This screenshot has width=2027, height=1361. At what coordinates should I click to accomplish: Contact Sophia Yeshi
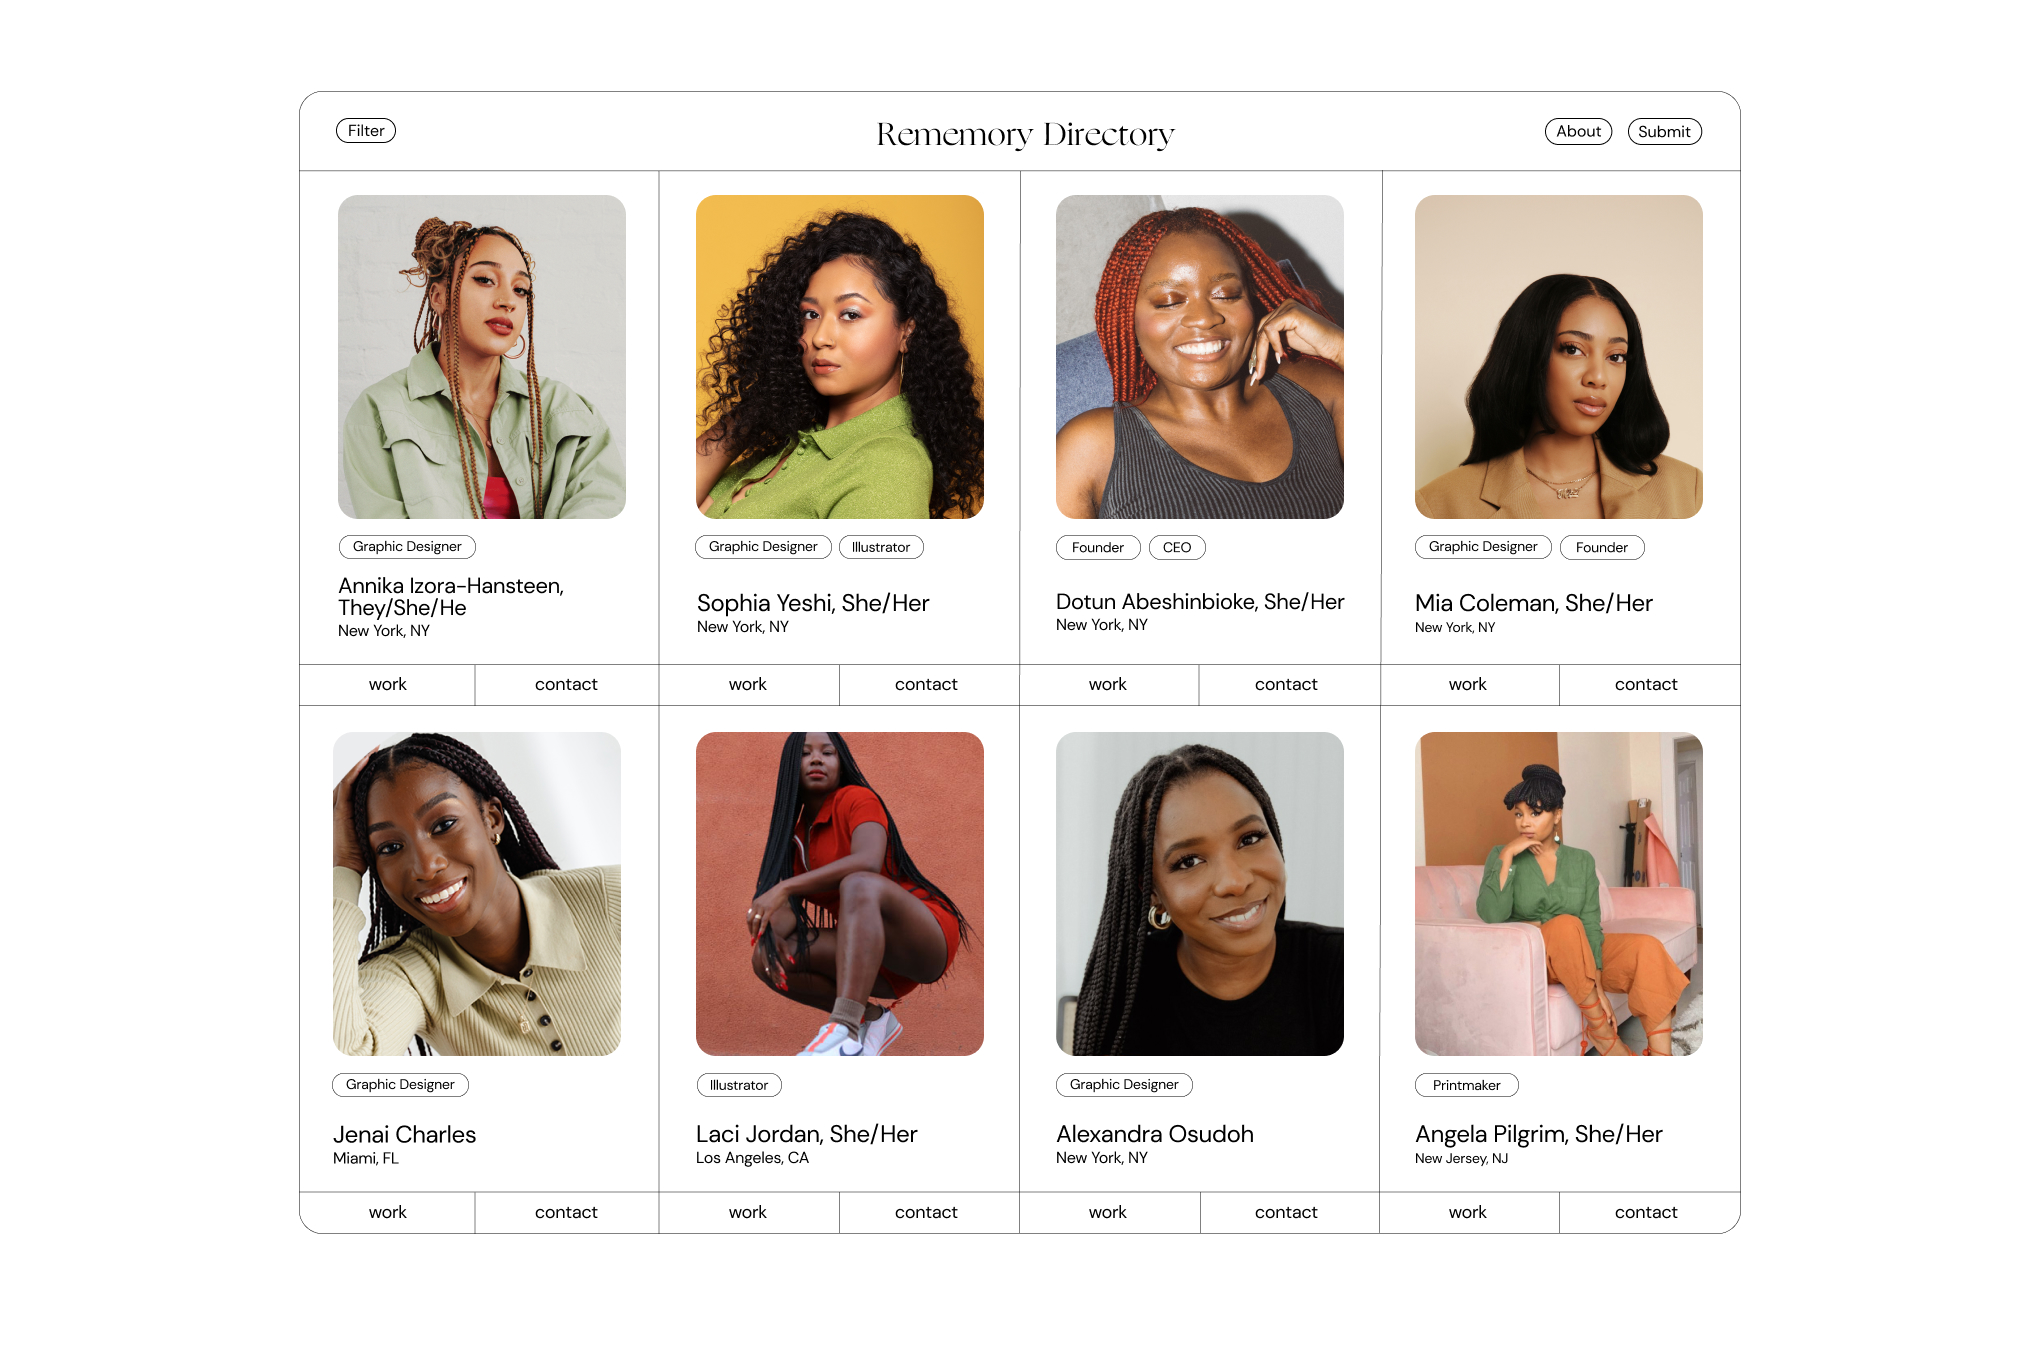pos(926,684)
